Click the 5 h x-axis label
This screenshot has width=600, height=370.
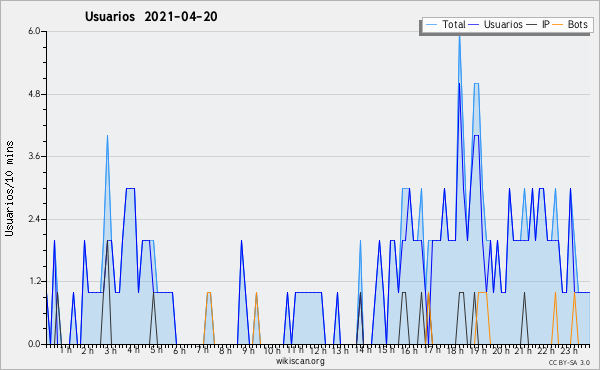pos(156,350)
